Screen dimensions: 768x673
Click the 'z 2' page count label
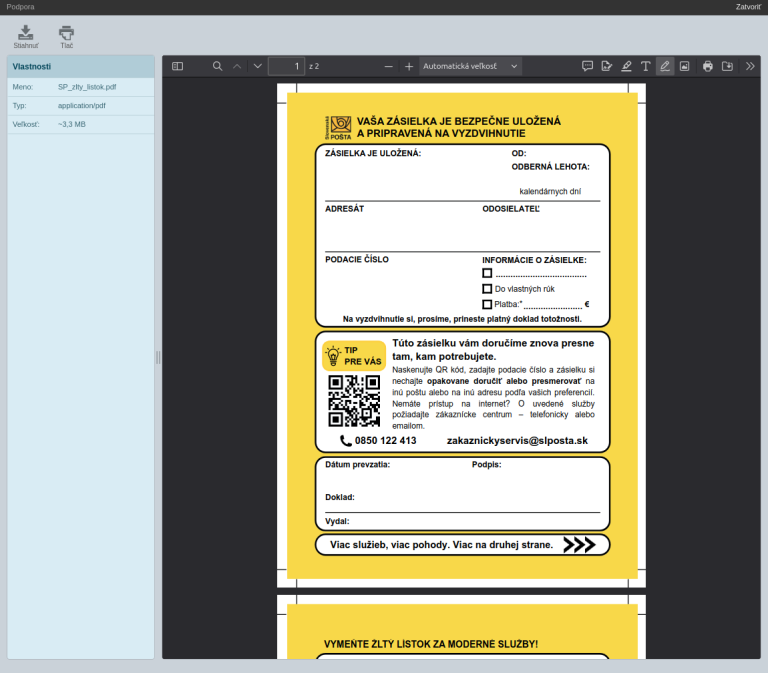314,66
